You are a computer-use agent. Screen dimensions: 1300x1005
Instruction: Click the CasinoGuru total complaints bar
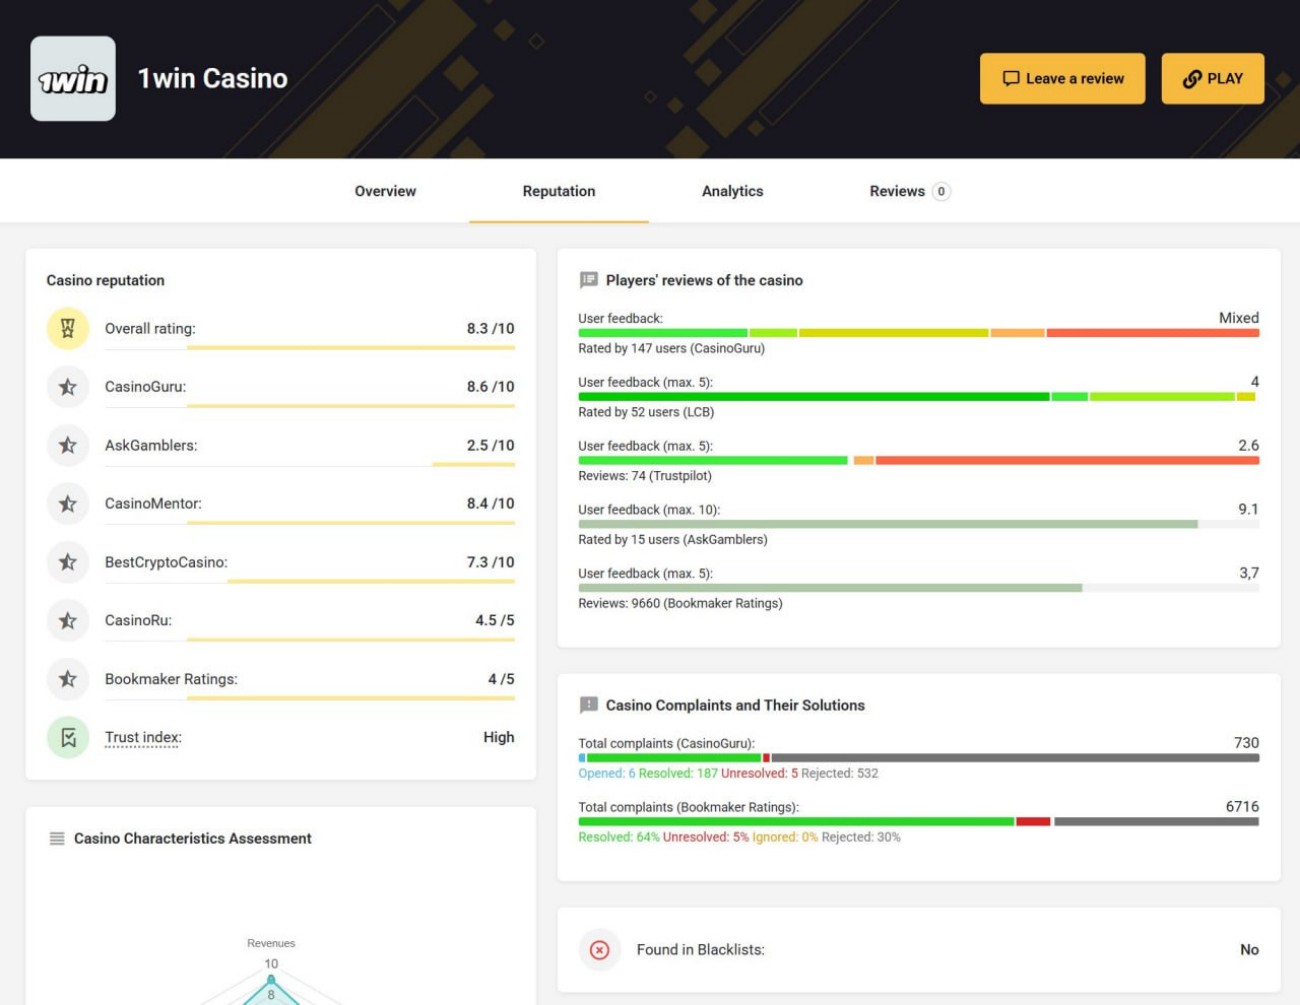(x=918, y=758)
